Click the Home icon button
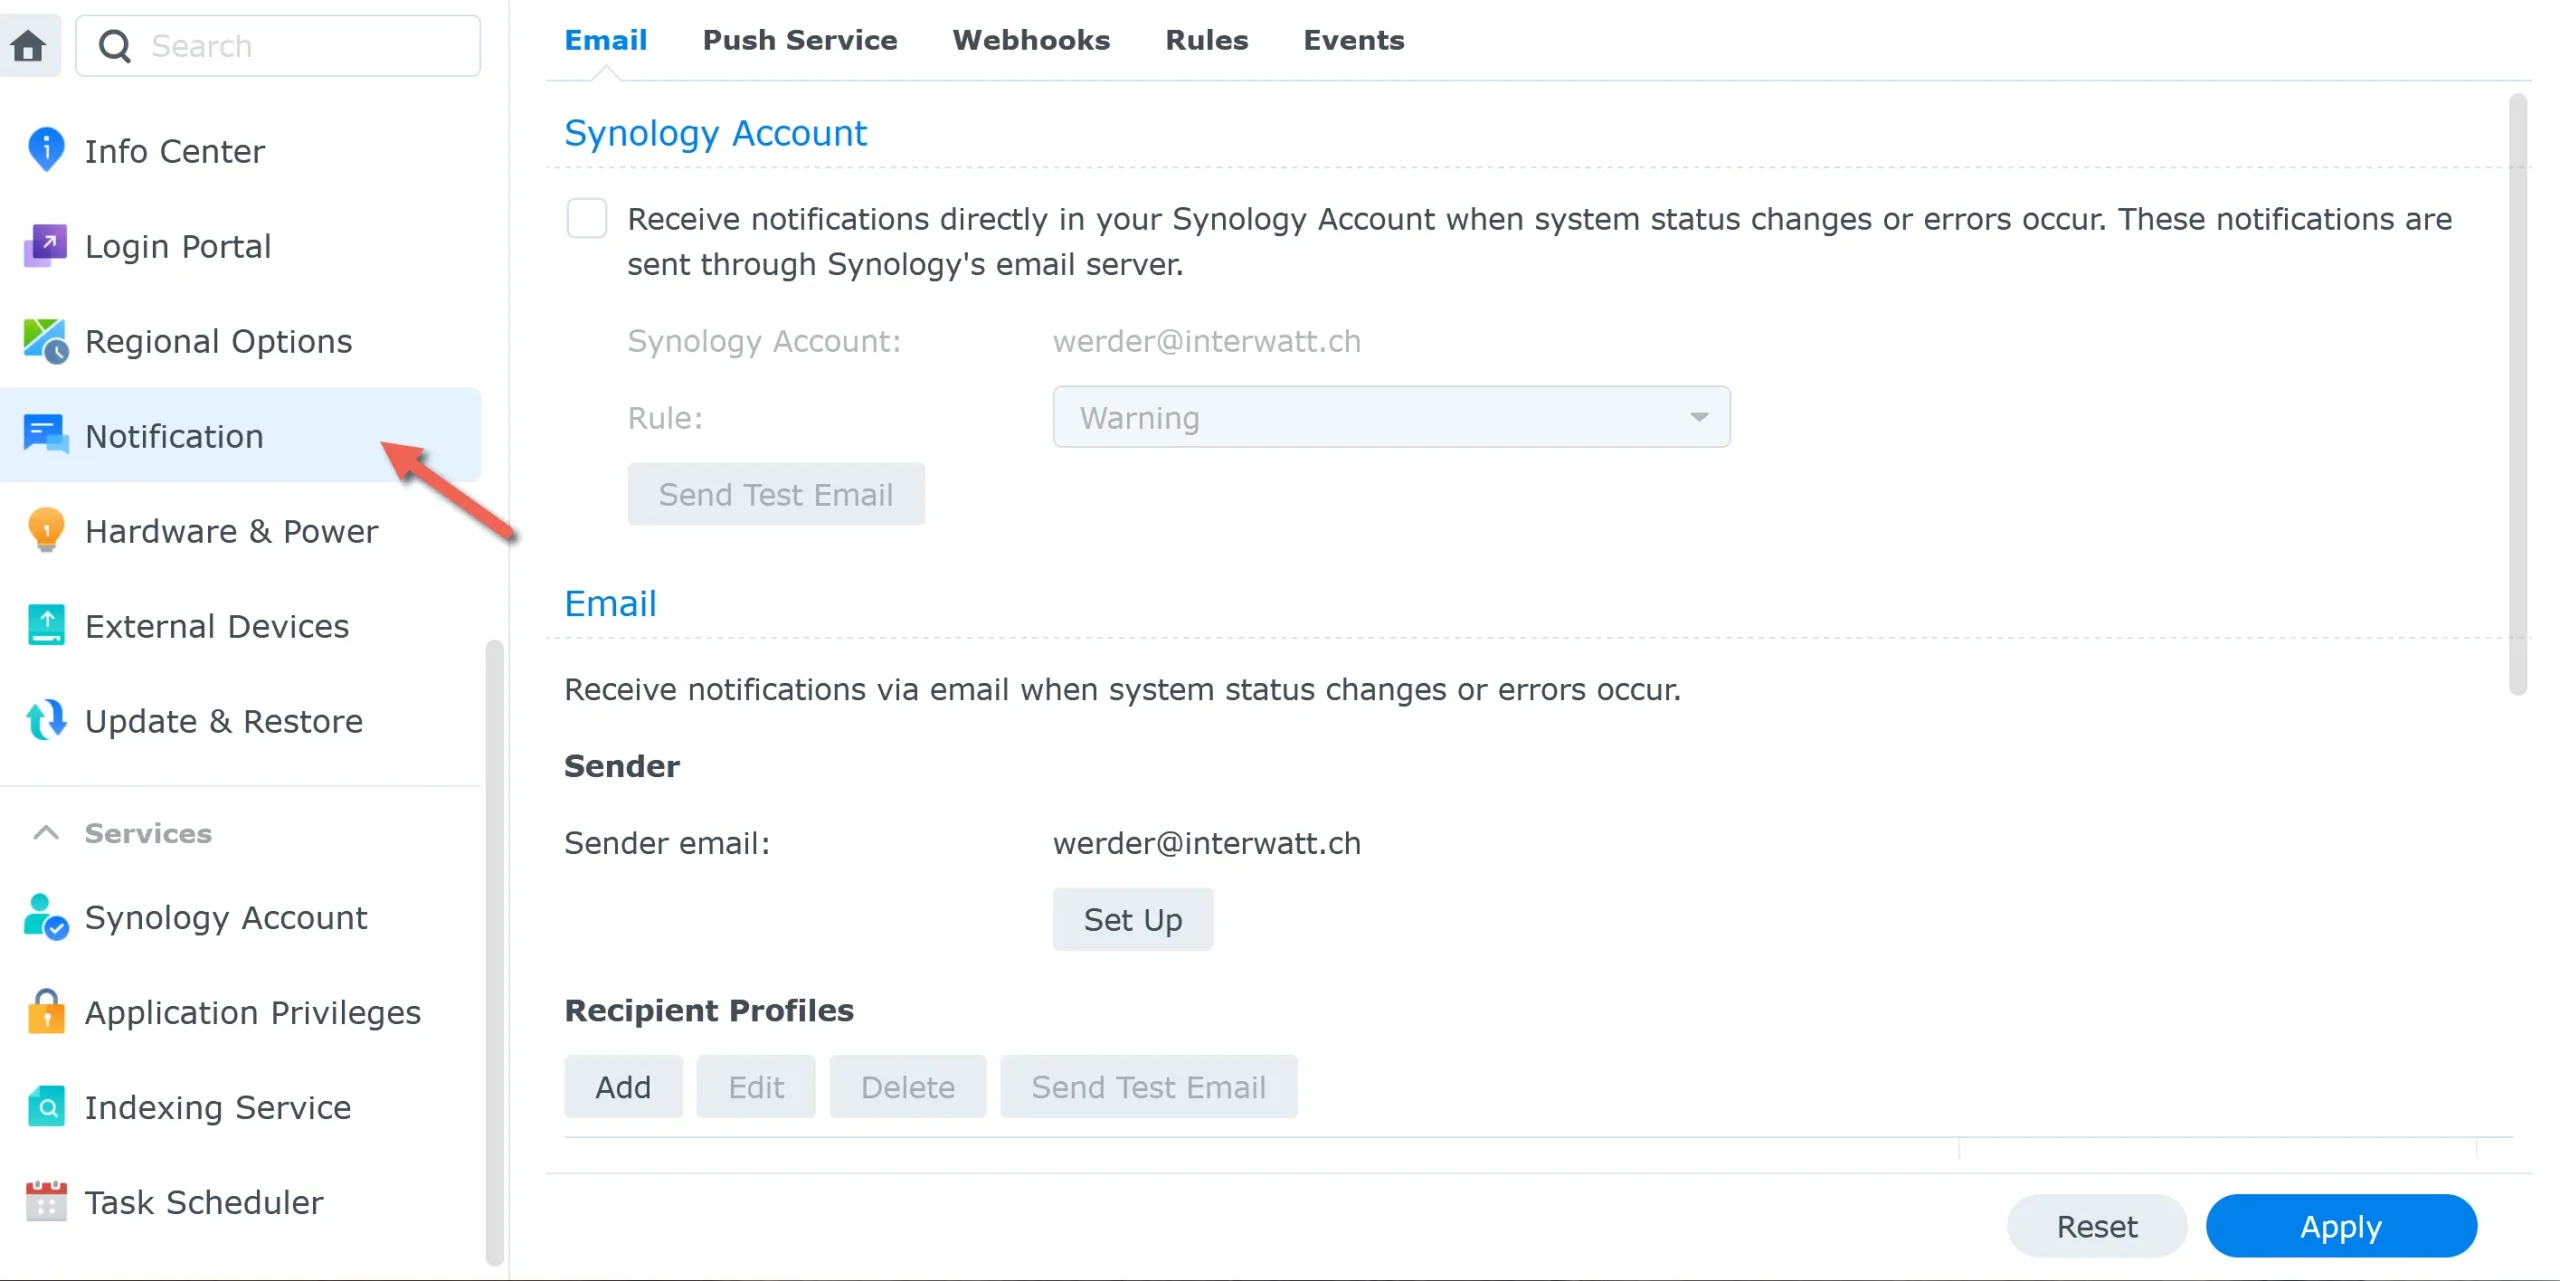 (29, 45)
